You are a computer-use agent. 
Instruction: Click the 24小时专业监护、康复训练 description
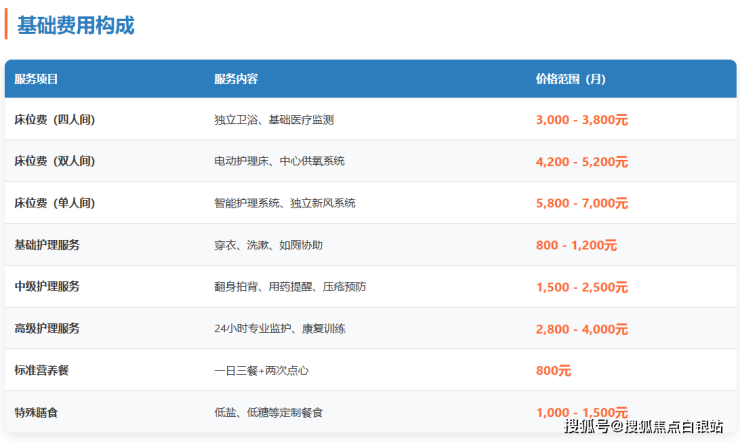[280, 328]
